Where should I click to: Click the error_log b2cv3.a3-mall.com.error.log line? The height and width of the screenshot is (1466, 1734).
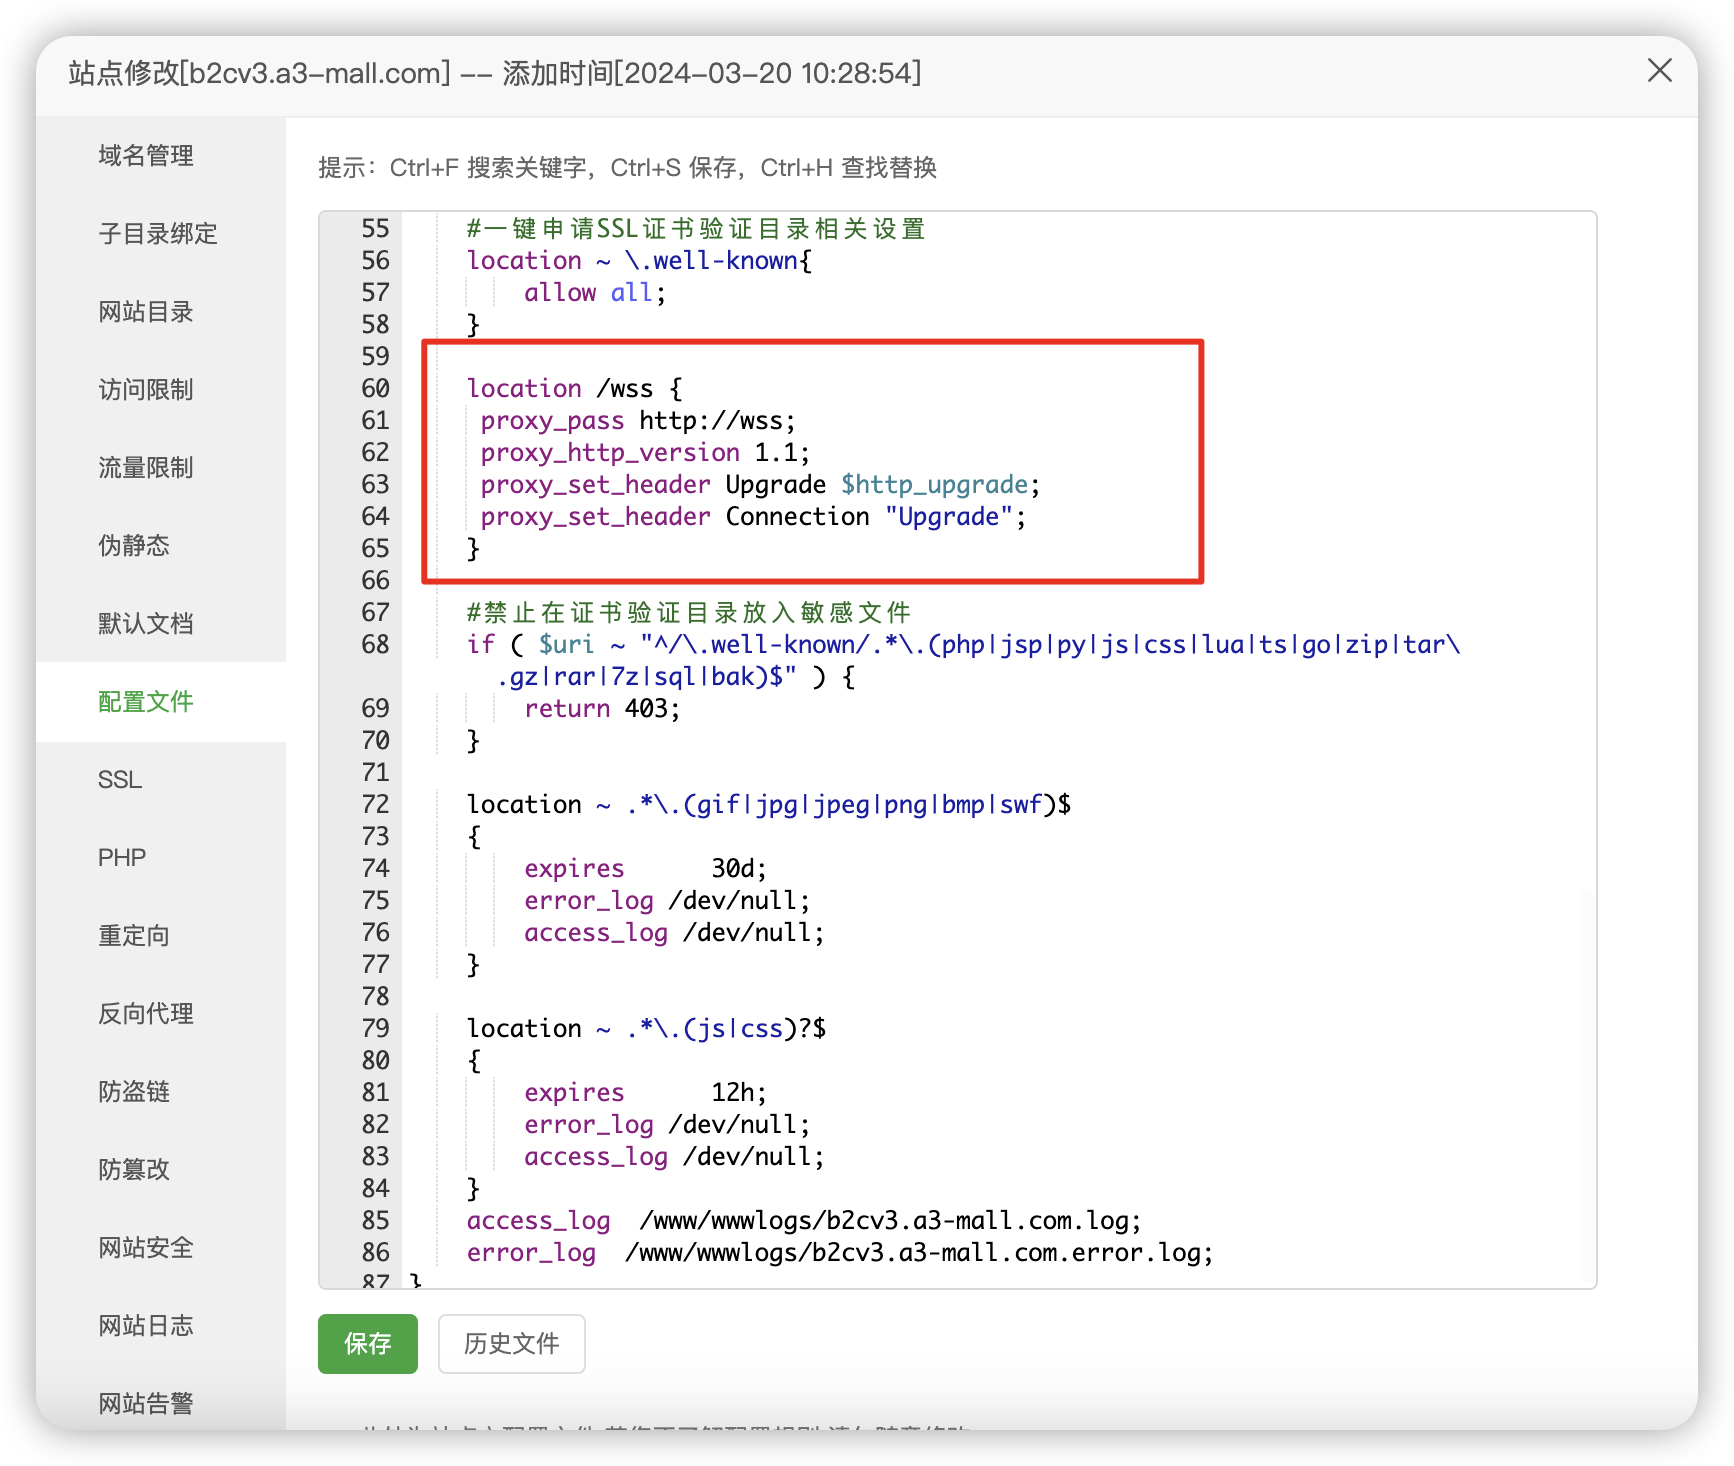click(840, 1252)
